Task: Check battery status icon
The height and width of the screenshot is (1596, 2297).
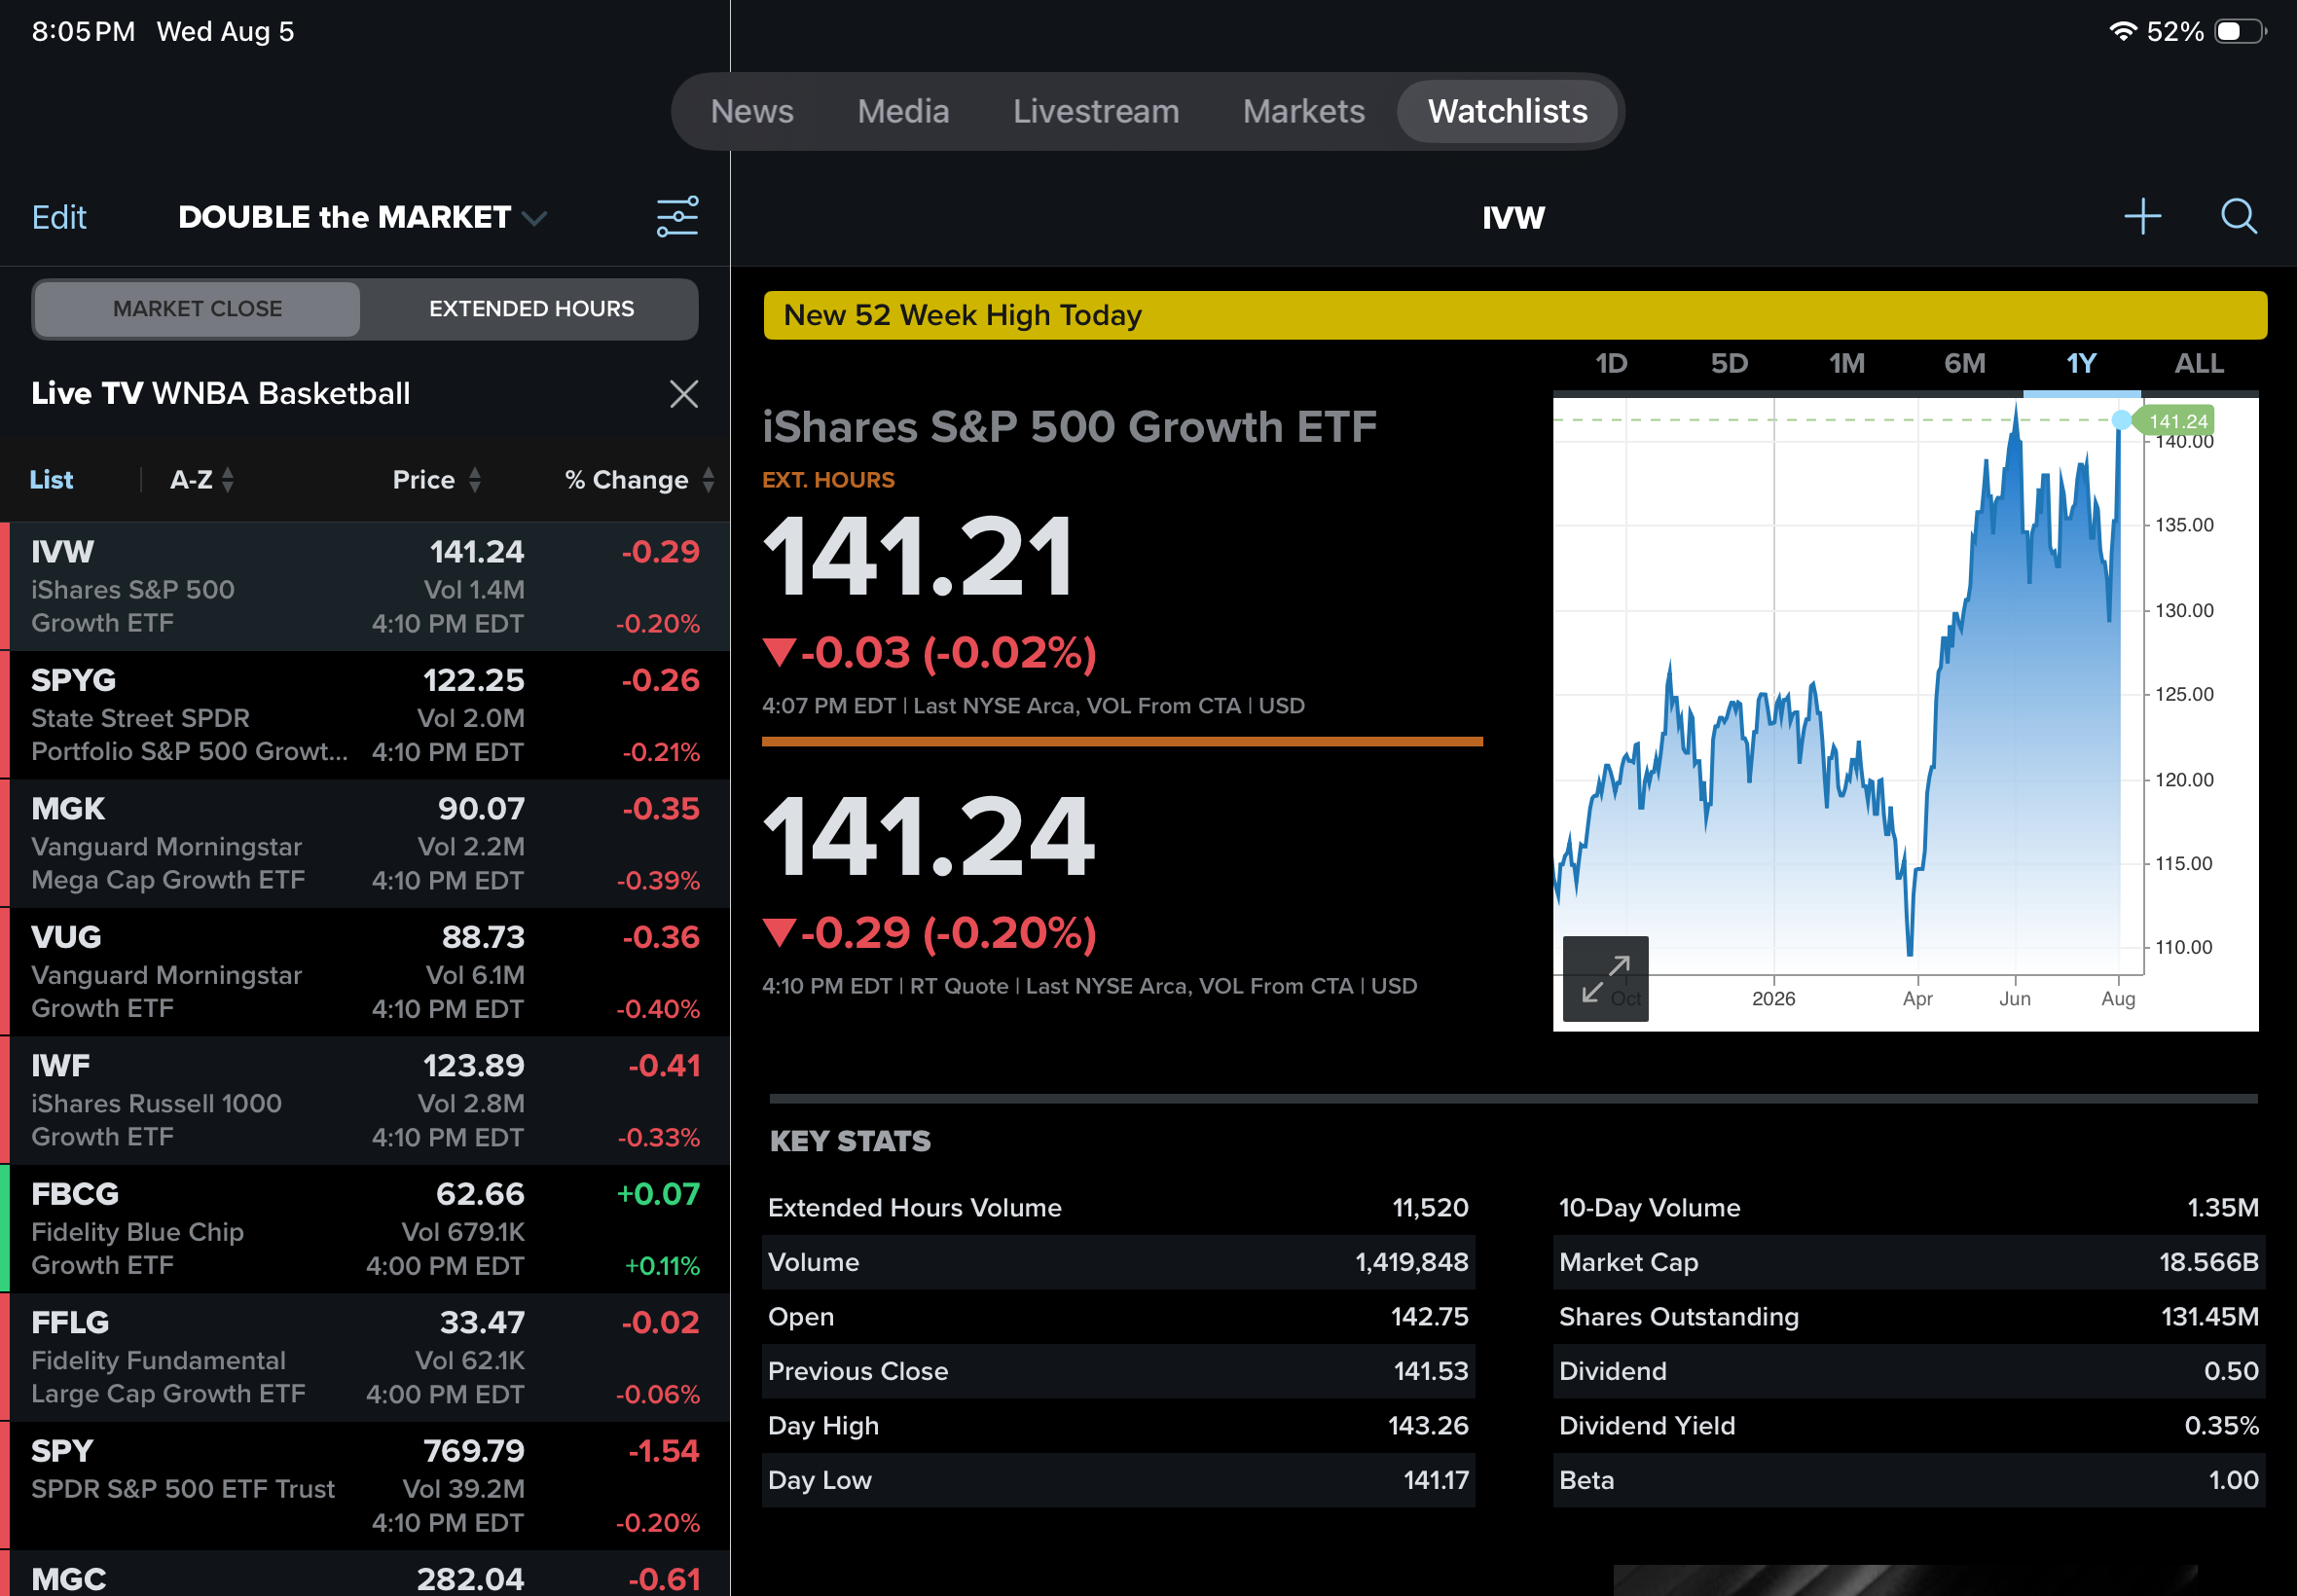Action: coord(2240,31)
